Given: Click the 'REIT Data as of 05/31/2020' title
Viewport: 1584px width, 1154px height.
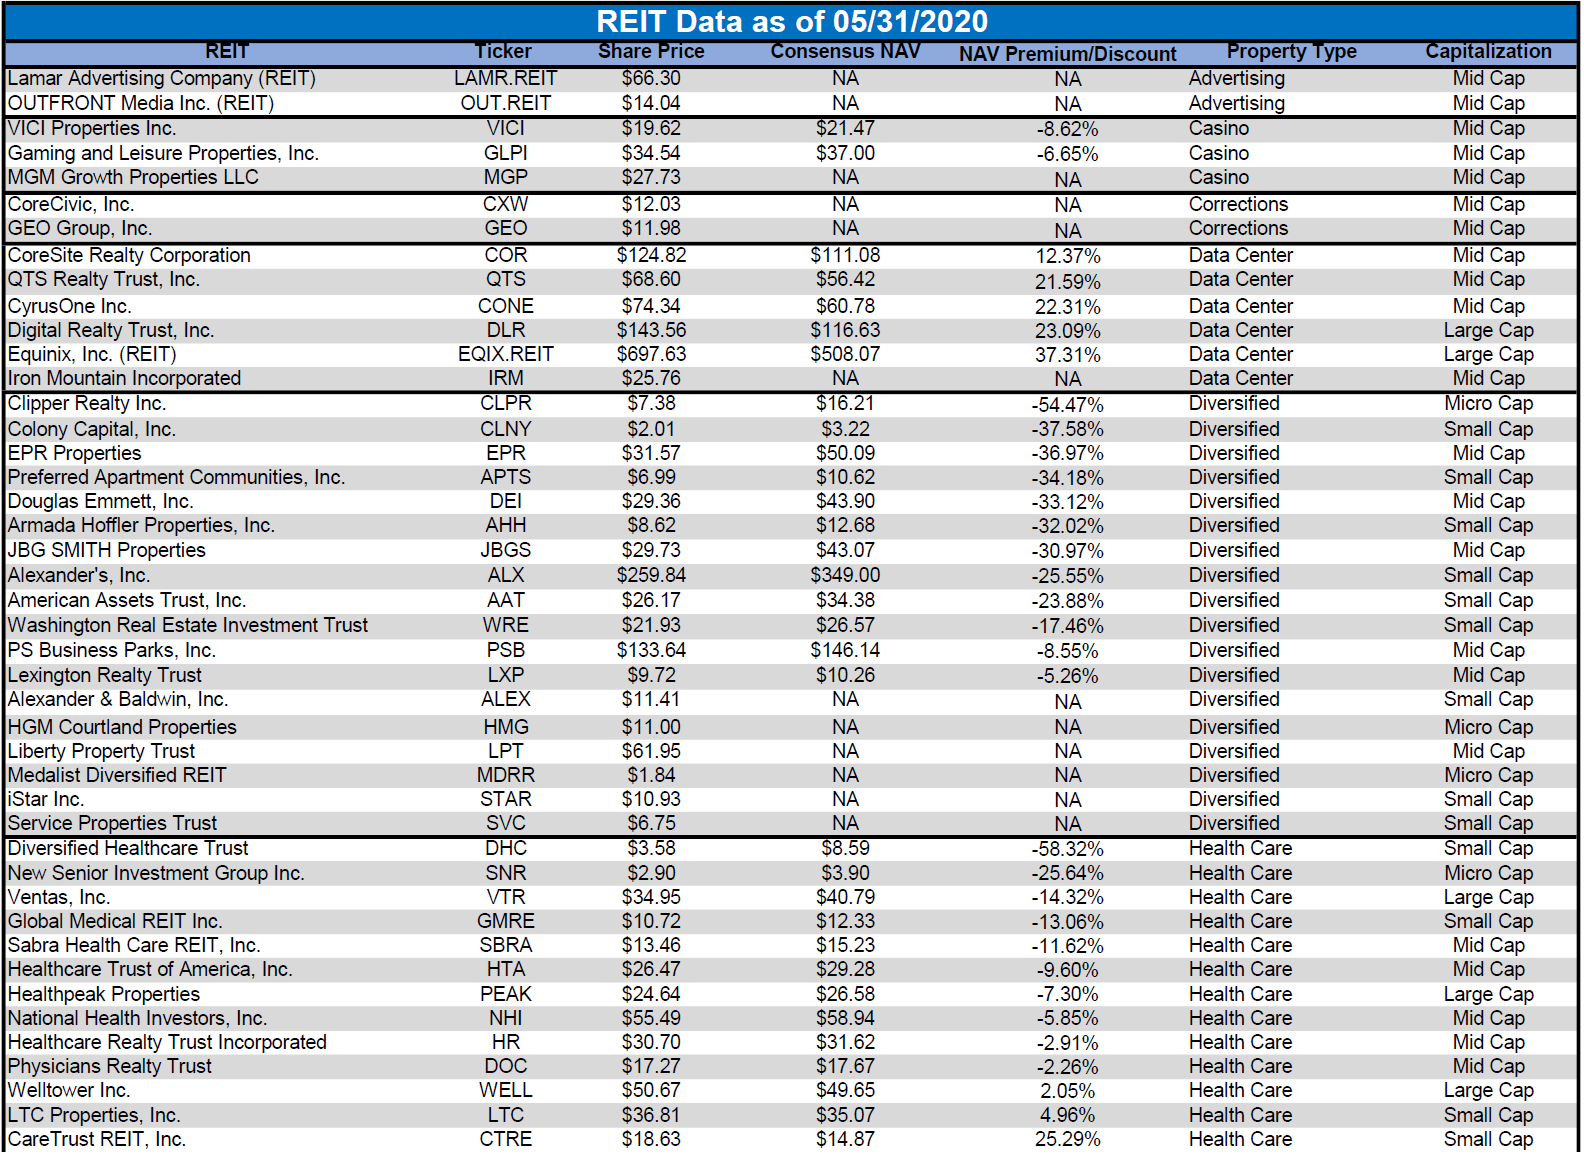Looking at the screenshot, I should tap(792, 21).
